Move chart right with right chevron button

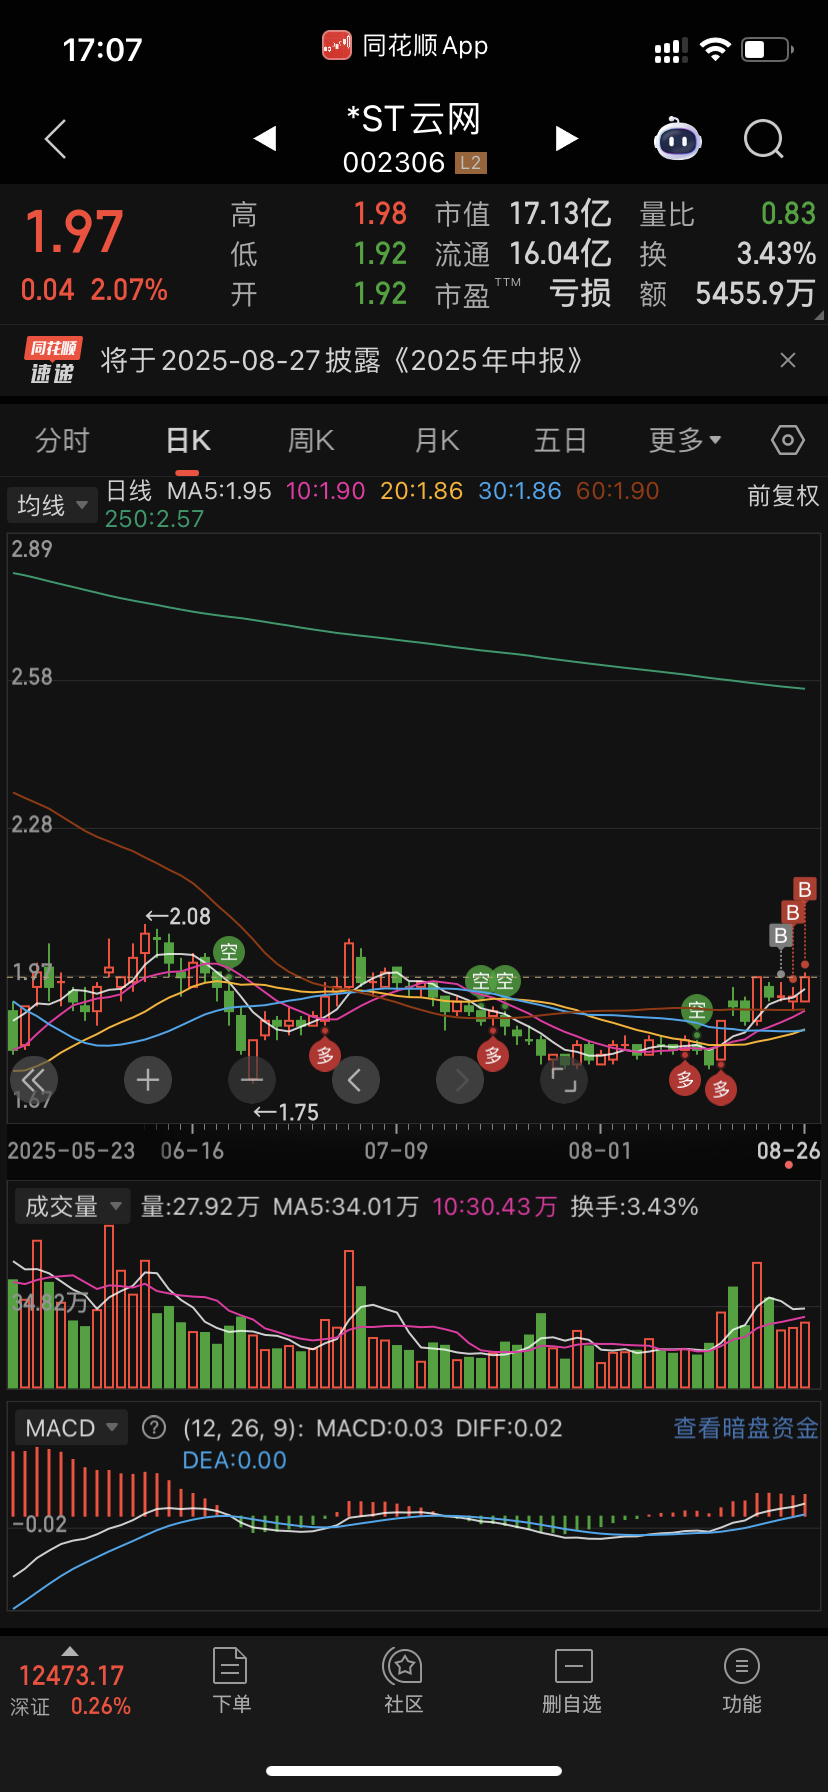pyautogui.click(x=460, y=1080)
